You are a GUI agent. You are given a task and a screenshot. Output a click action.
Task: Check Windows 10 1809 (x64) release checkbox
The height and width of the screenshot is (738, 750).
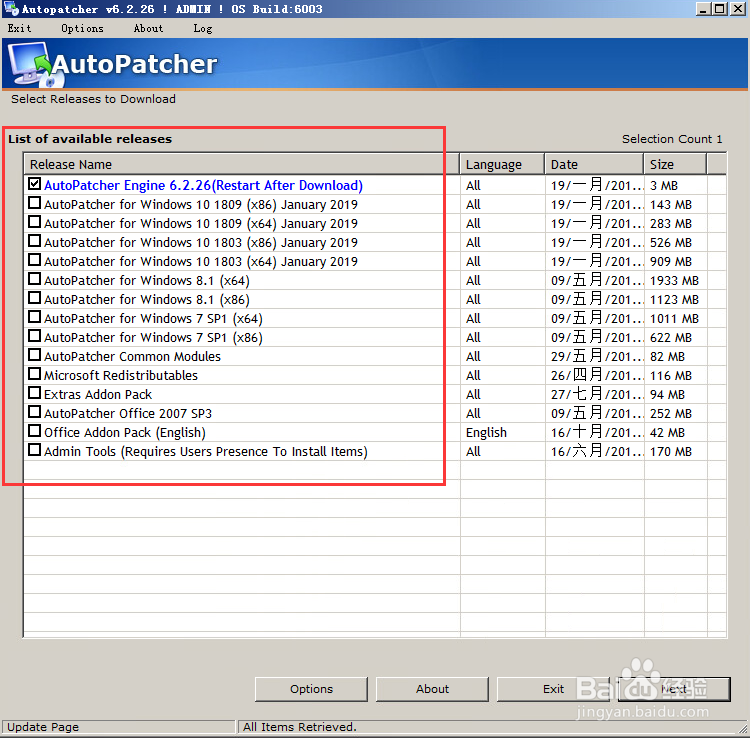34,222
